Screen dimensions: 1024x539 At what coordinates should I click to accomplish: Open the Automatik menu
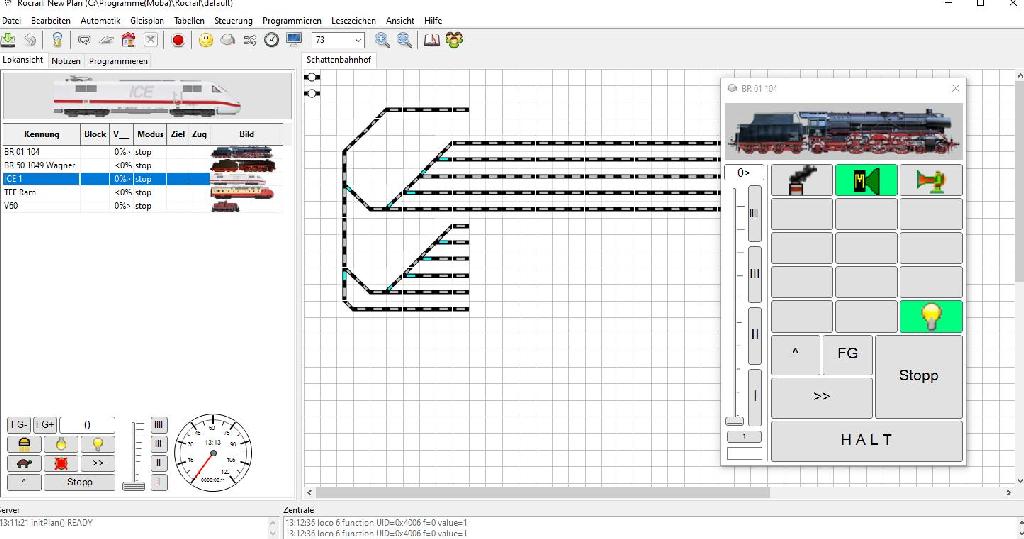pos(100,20)
